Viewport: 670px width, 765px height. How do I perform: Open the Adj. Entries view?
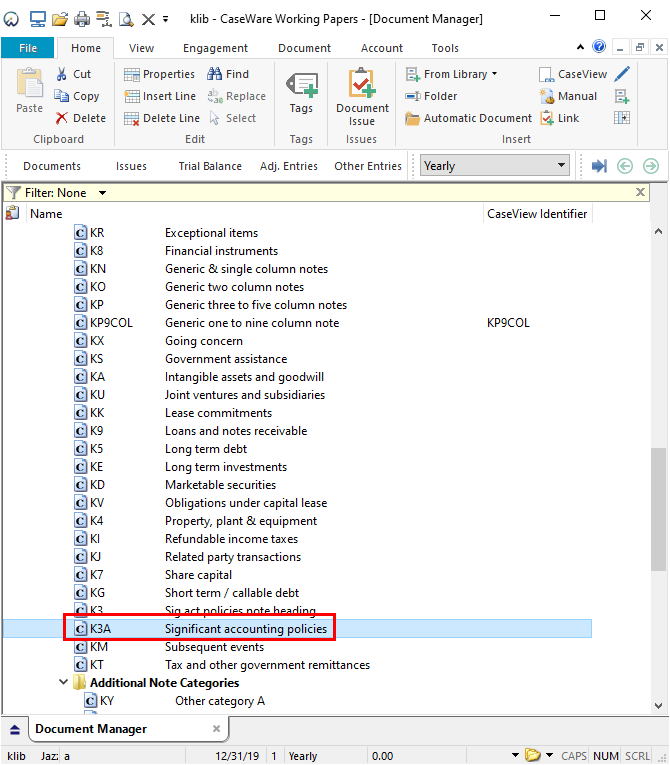pos(288,166)
